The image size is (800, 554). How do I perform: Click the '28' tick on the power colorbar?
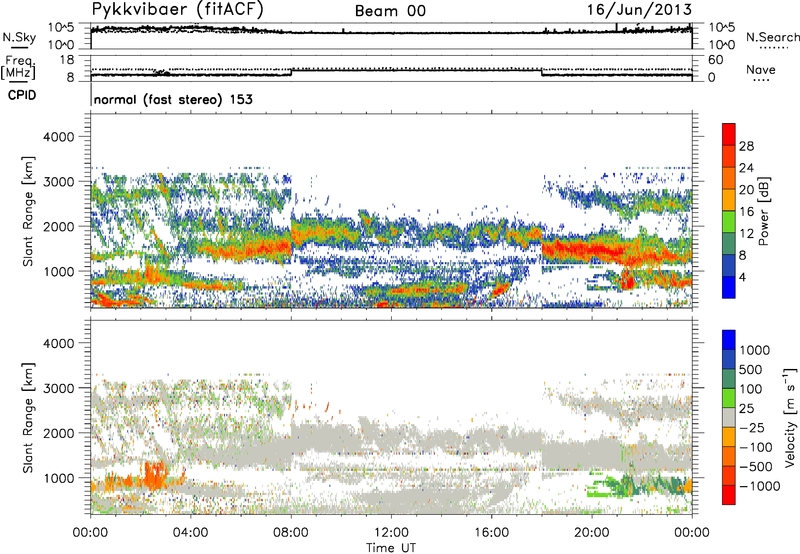pyautogui.click(x=746, y=146)
